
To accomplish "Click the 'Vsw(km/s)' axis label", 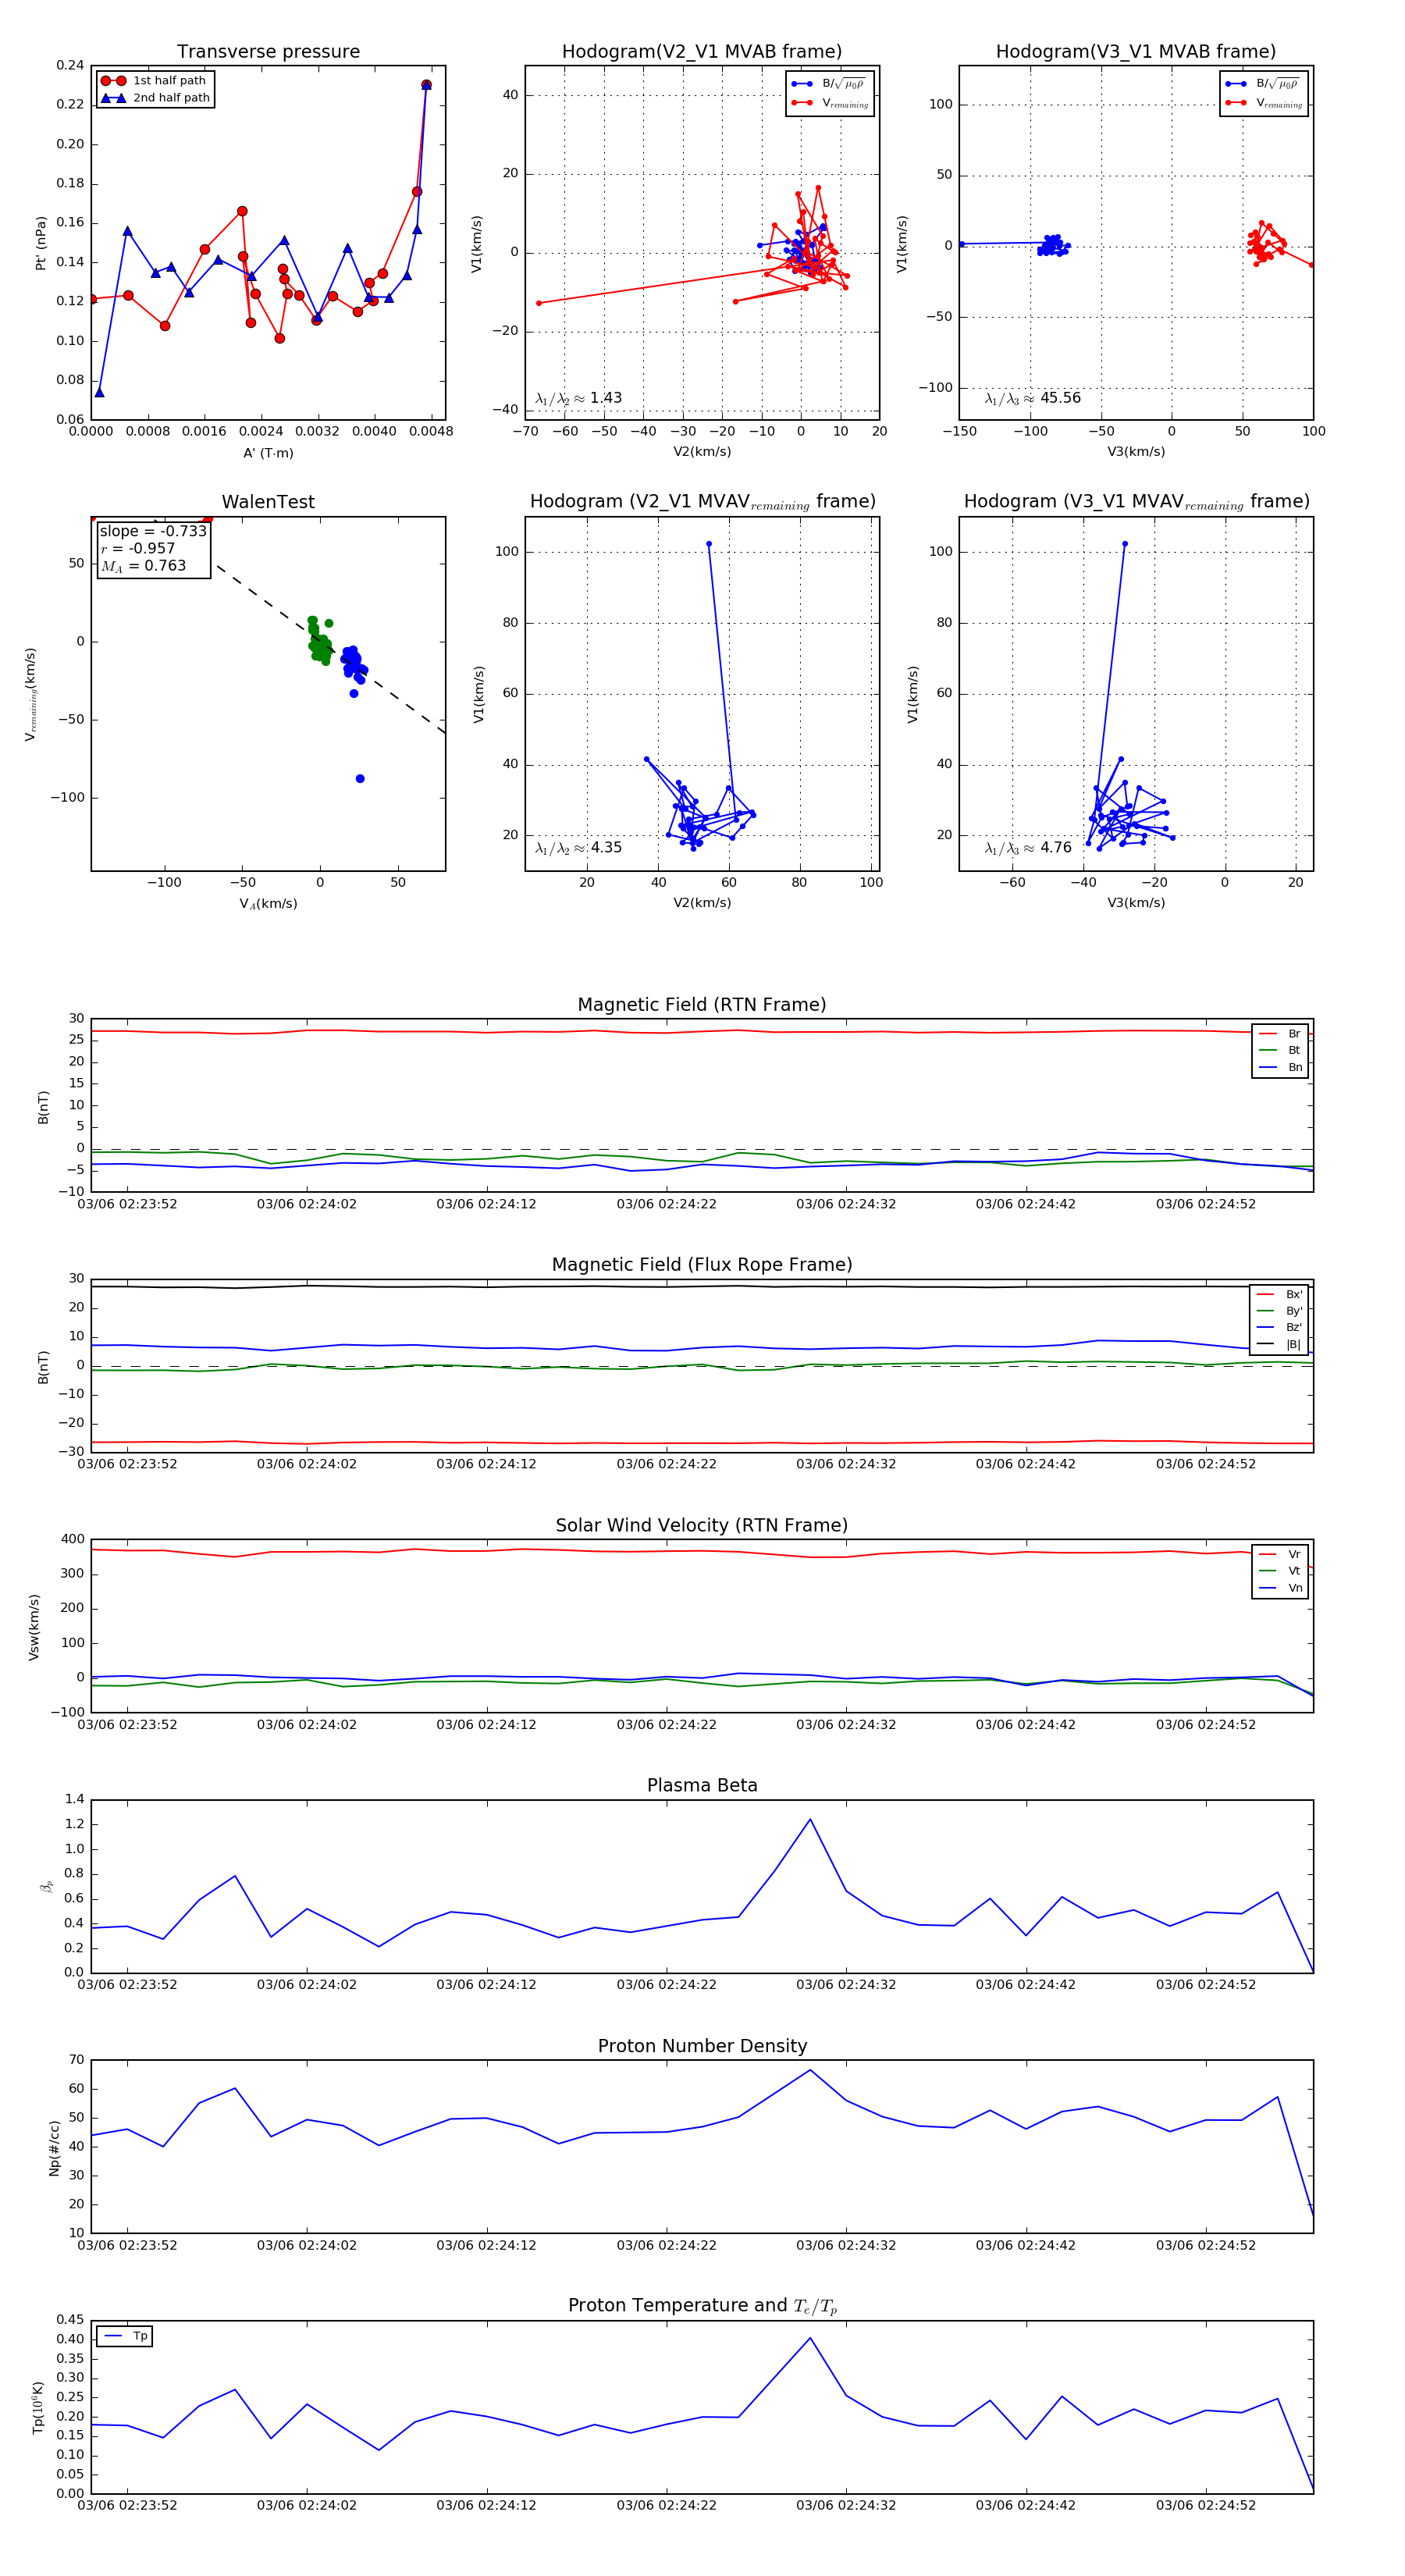I will pyautogui.click(x=33, y=1627).
